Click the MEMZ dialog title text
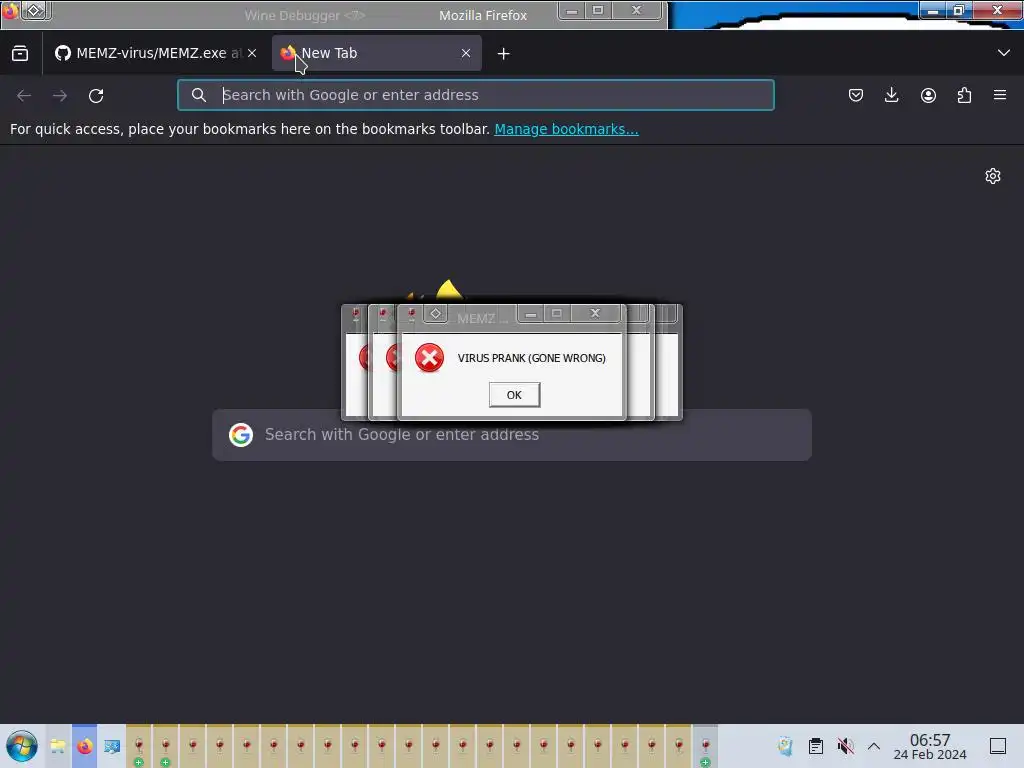 click(481, 319)
